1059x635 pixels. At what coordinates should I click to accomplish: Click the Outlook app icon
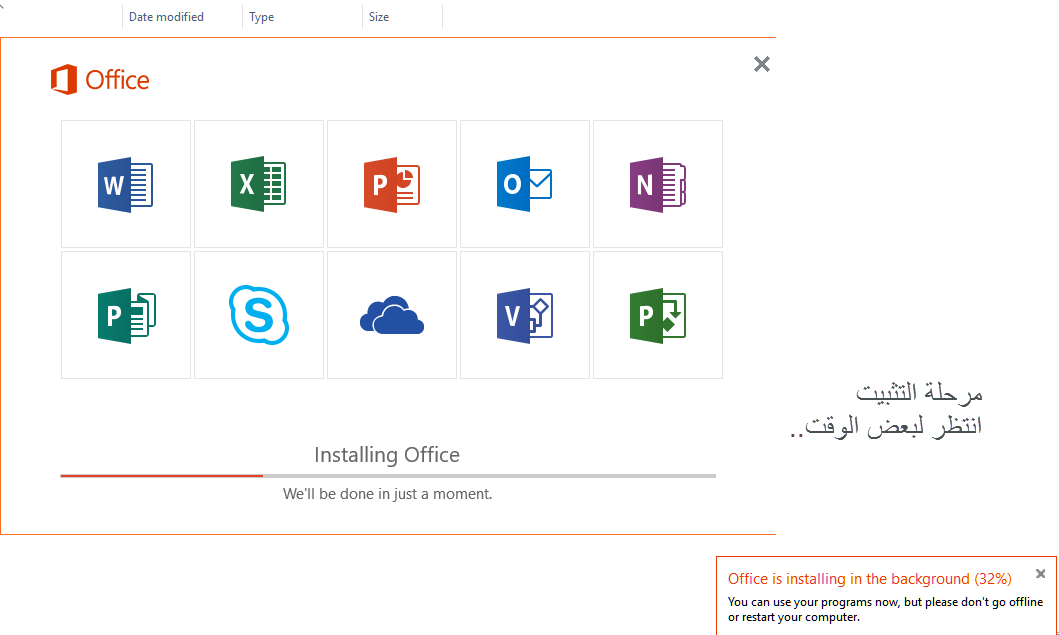point(525,184)
